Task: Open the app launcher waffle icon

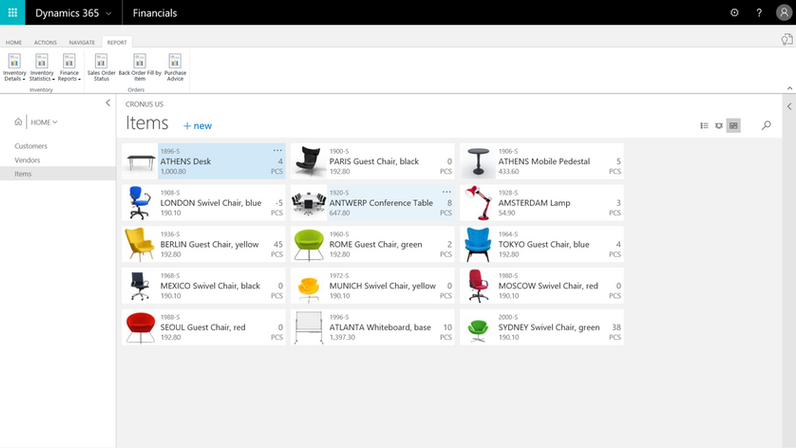Action: pyautogui.click(x=13, y=13)
